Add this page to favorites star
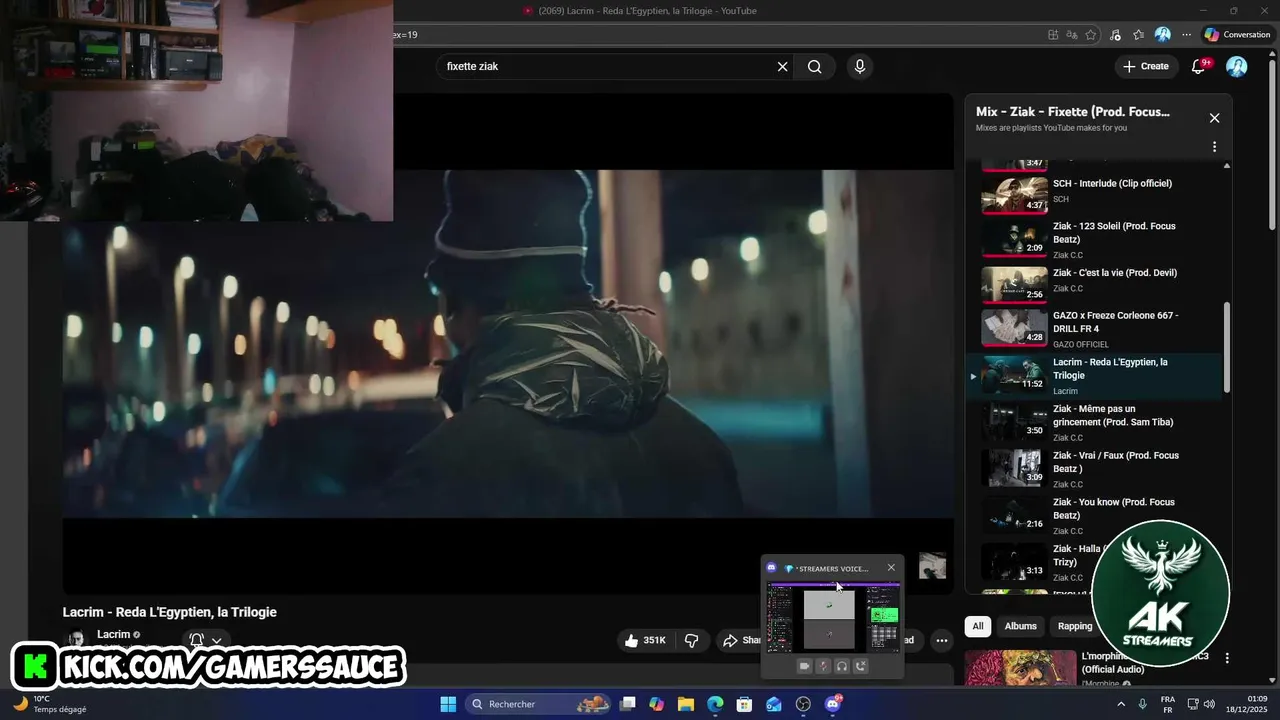Image resolution: width=1280 pixels, height=720 pixels. point(1091,35)
